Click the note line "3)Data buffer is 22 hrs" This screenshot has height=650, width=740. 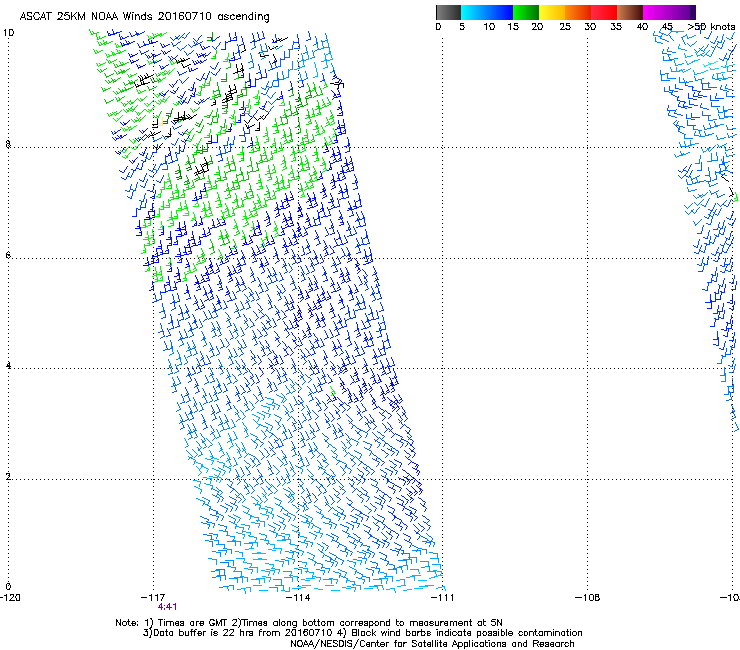click(x=362, y=633)
